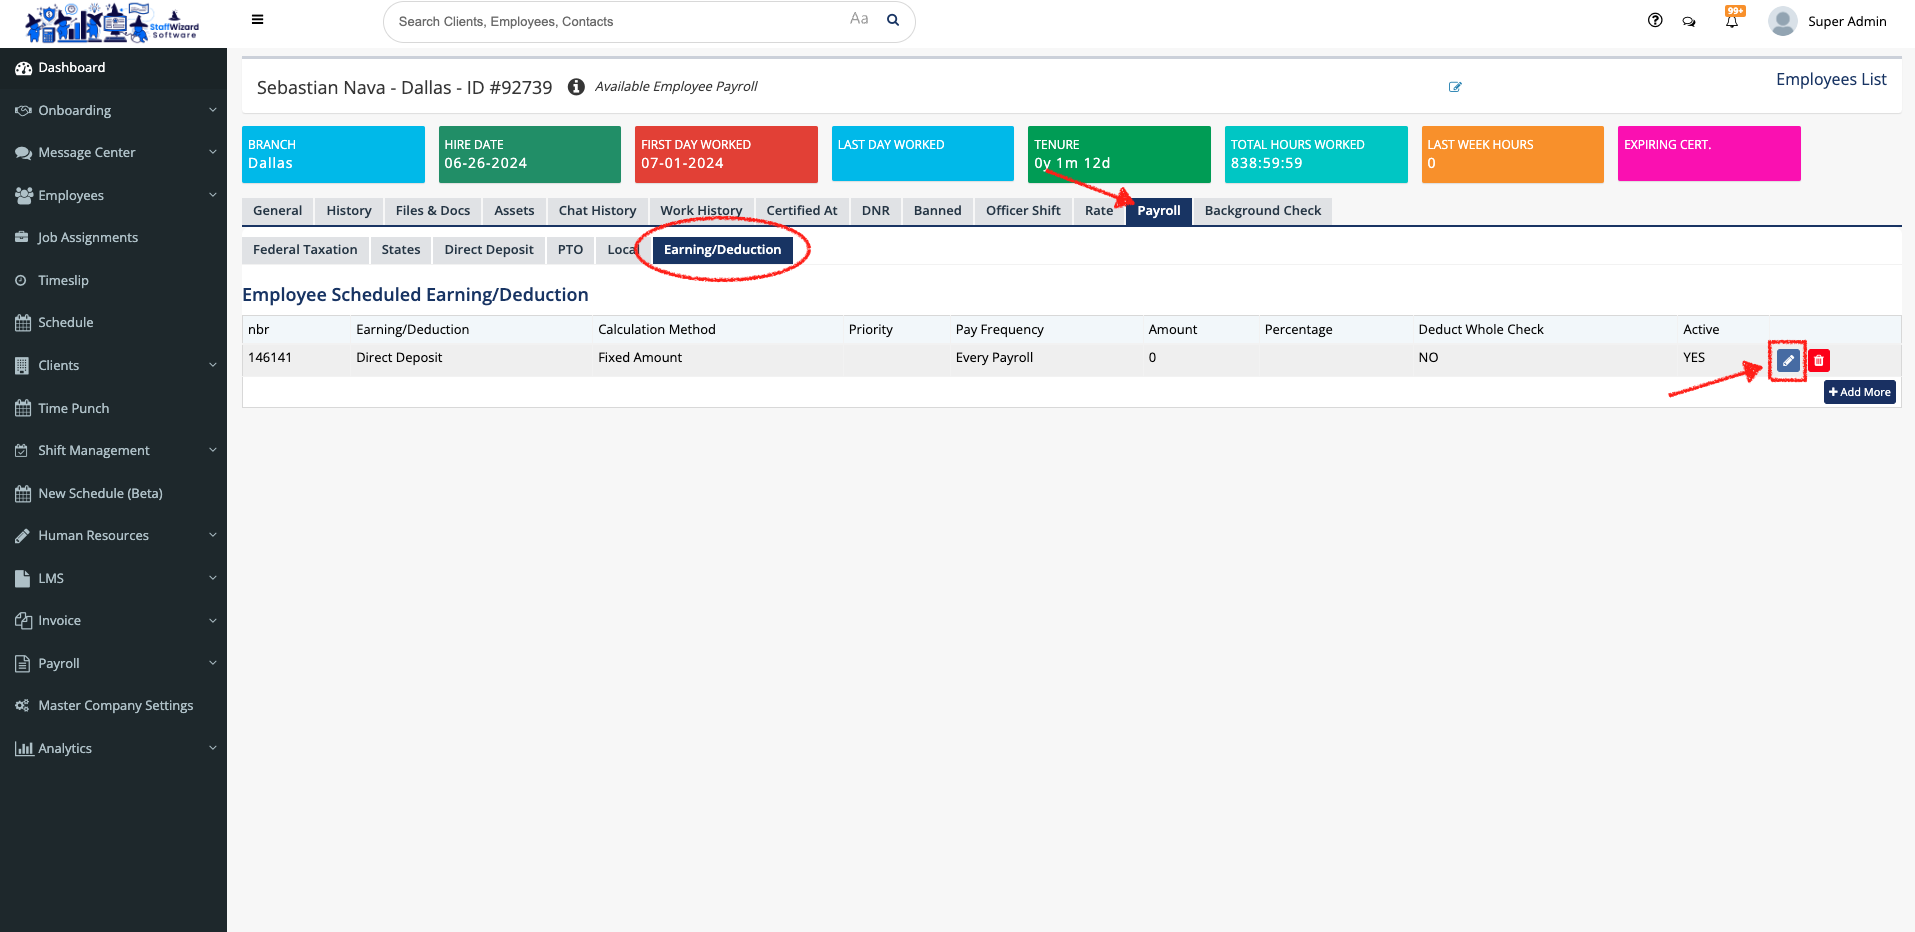Screen dimensions: 1915x932
Task: Open the Direct Deposit sub-tab
Action: coord(489,250)
